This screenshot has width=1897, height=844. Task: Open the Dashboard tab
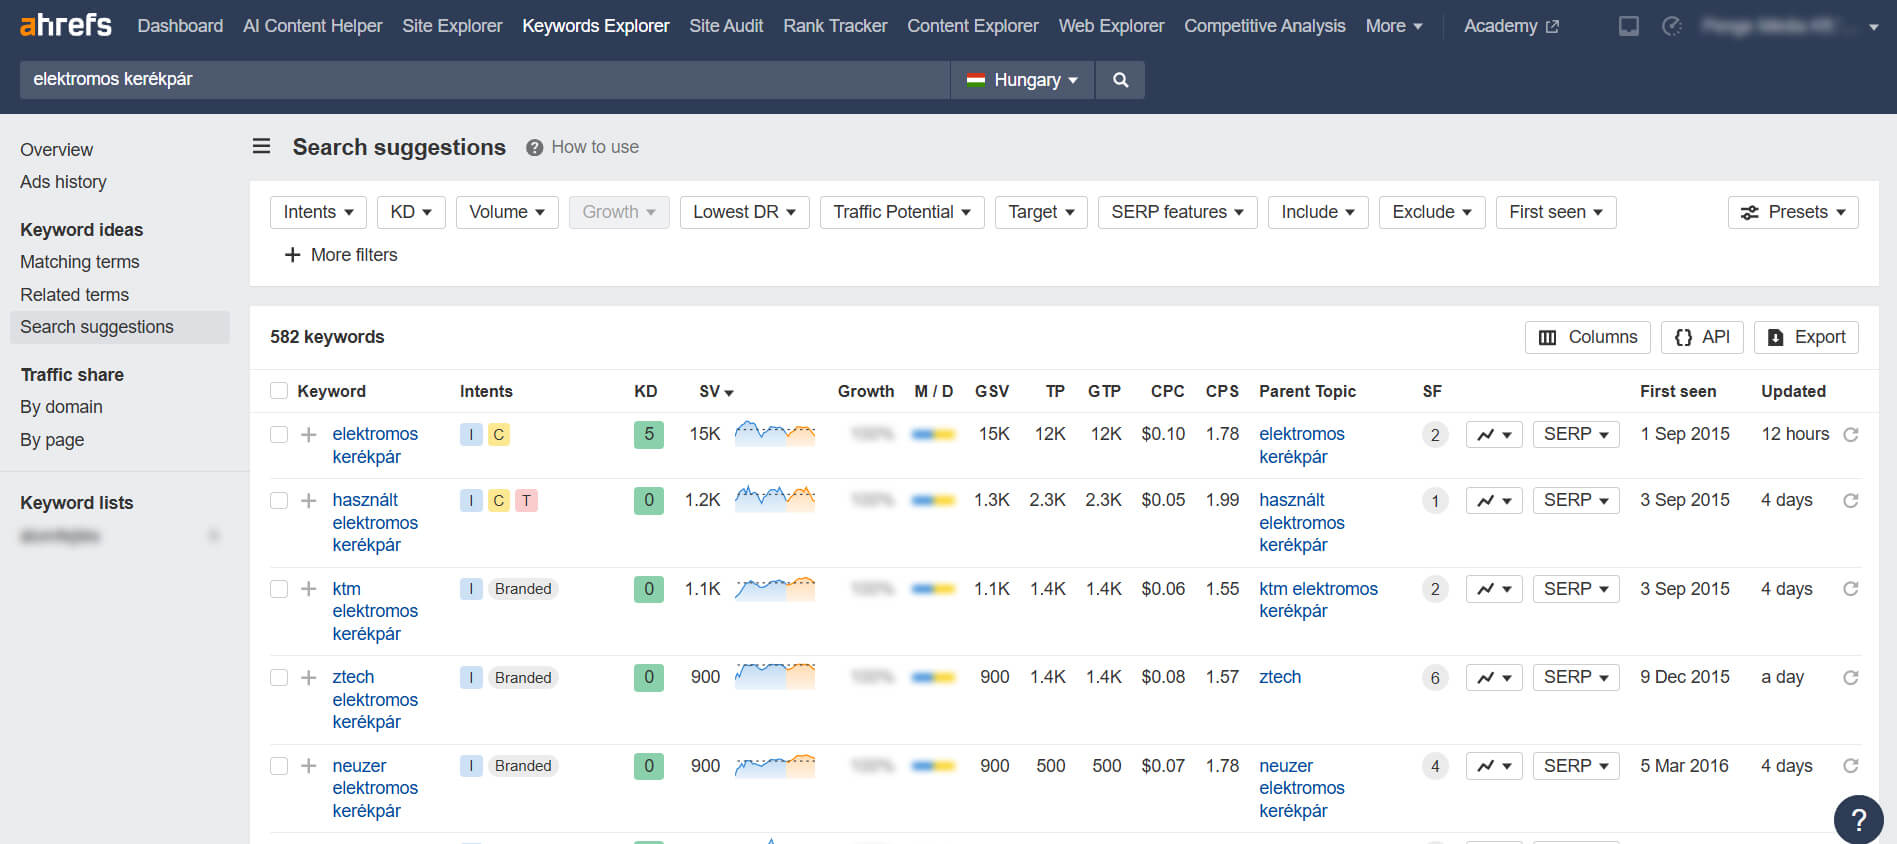180,26
